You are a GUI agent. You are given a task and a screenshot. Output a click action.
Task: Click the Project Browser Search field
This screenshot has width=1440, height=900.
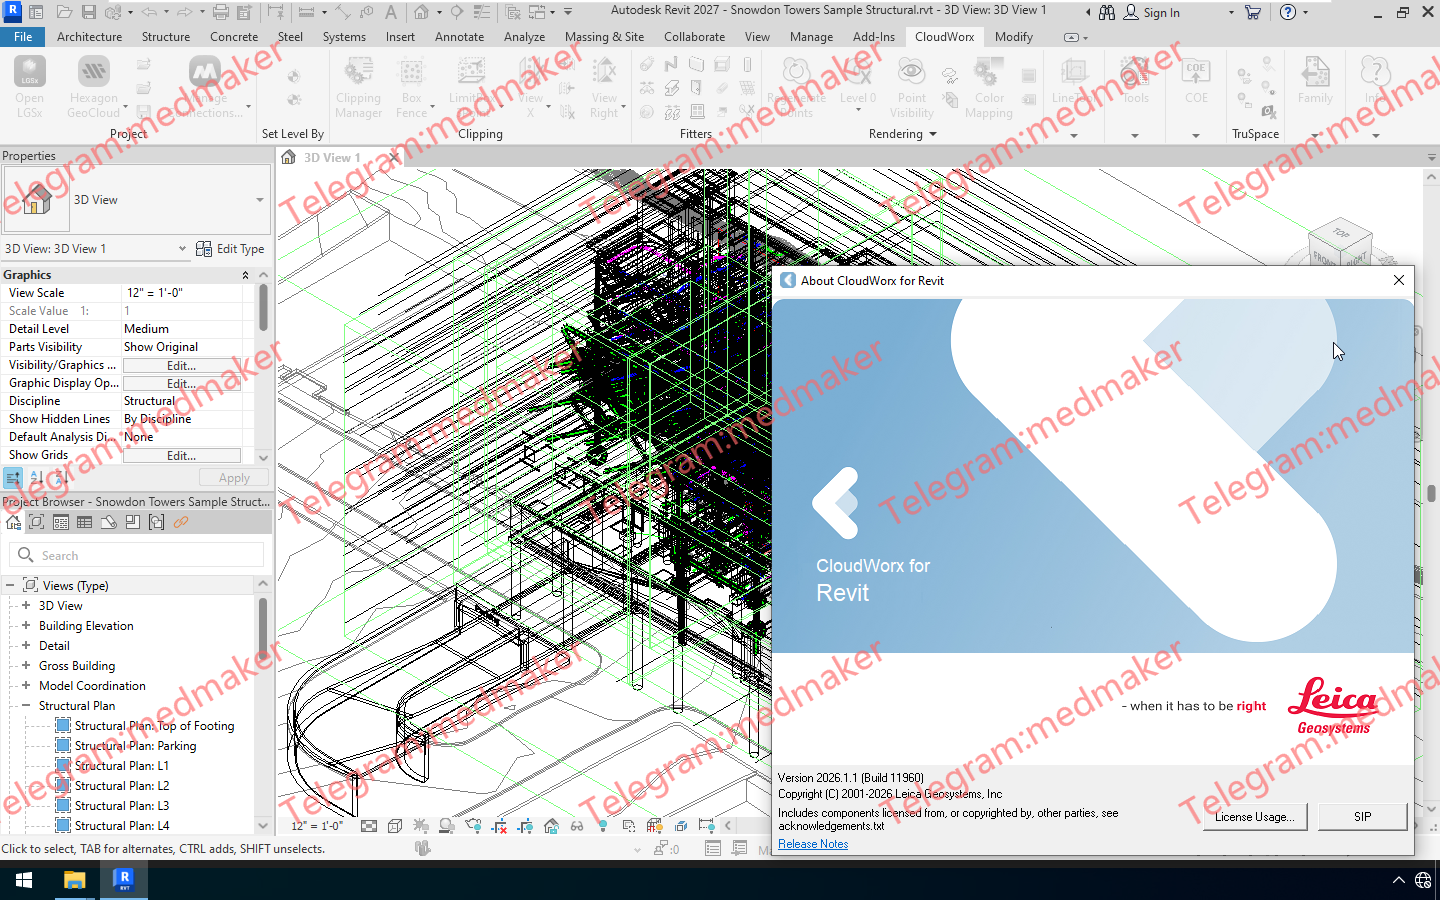[137, 555]
